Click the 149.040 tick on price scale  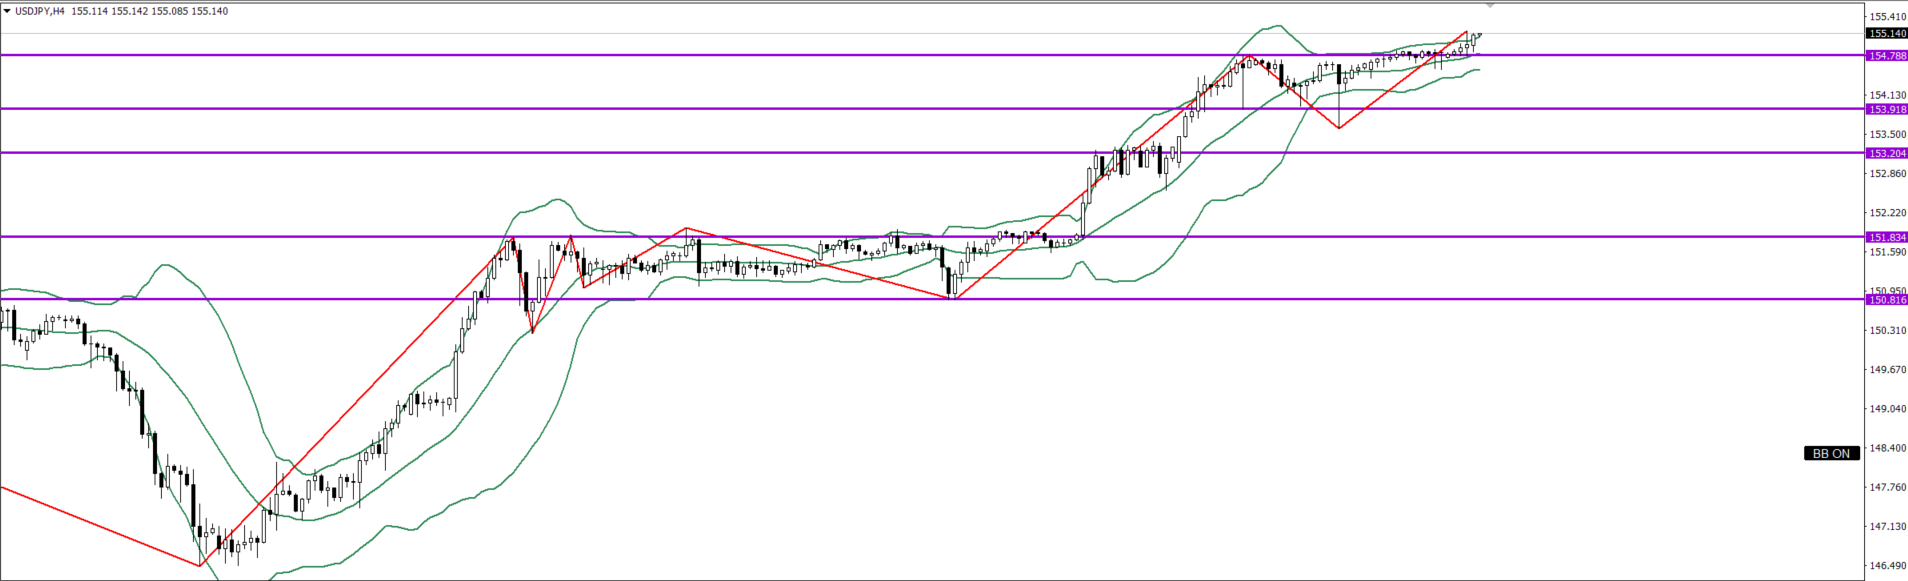[x=1887, y=409]
